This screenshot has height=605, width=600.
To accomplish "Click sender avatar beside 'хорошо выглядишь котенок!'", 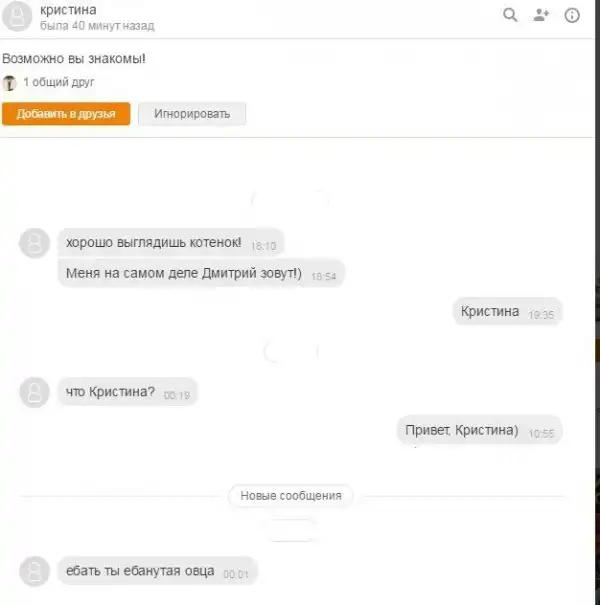I will [x=34, y=243].
